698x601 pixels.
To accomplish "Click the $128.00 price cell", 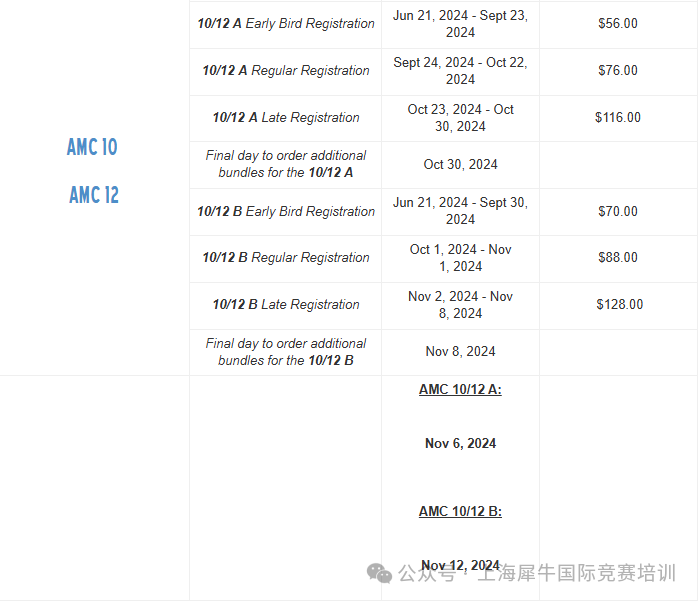I will click(x=620, y=305).
